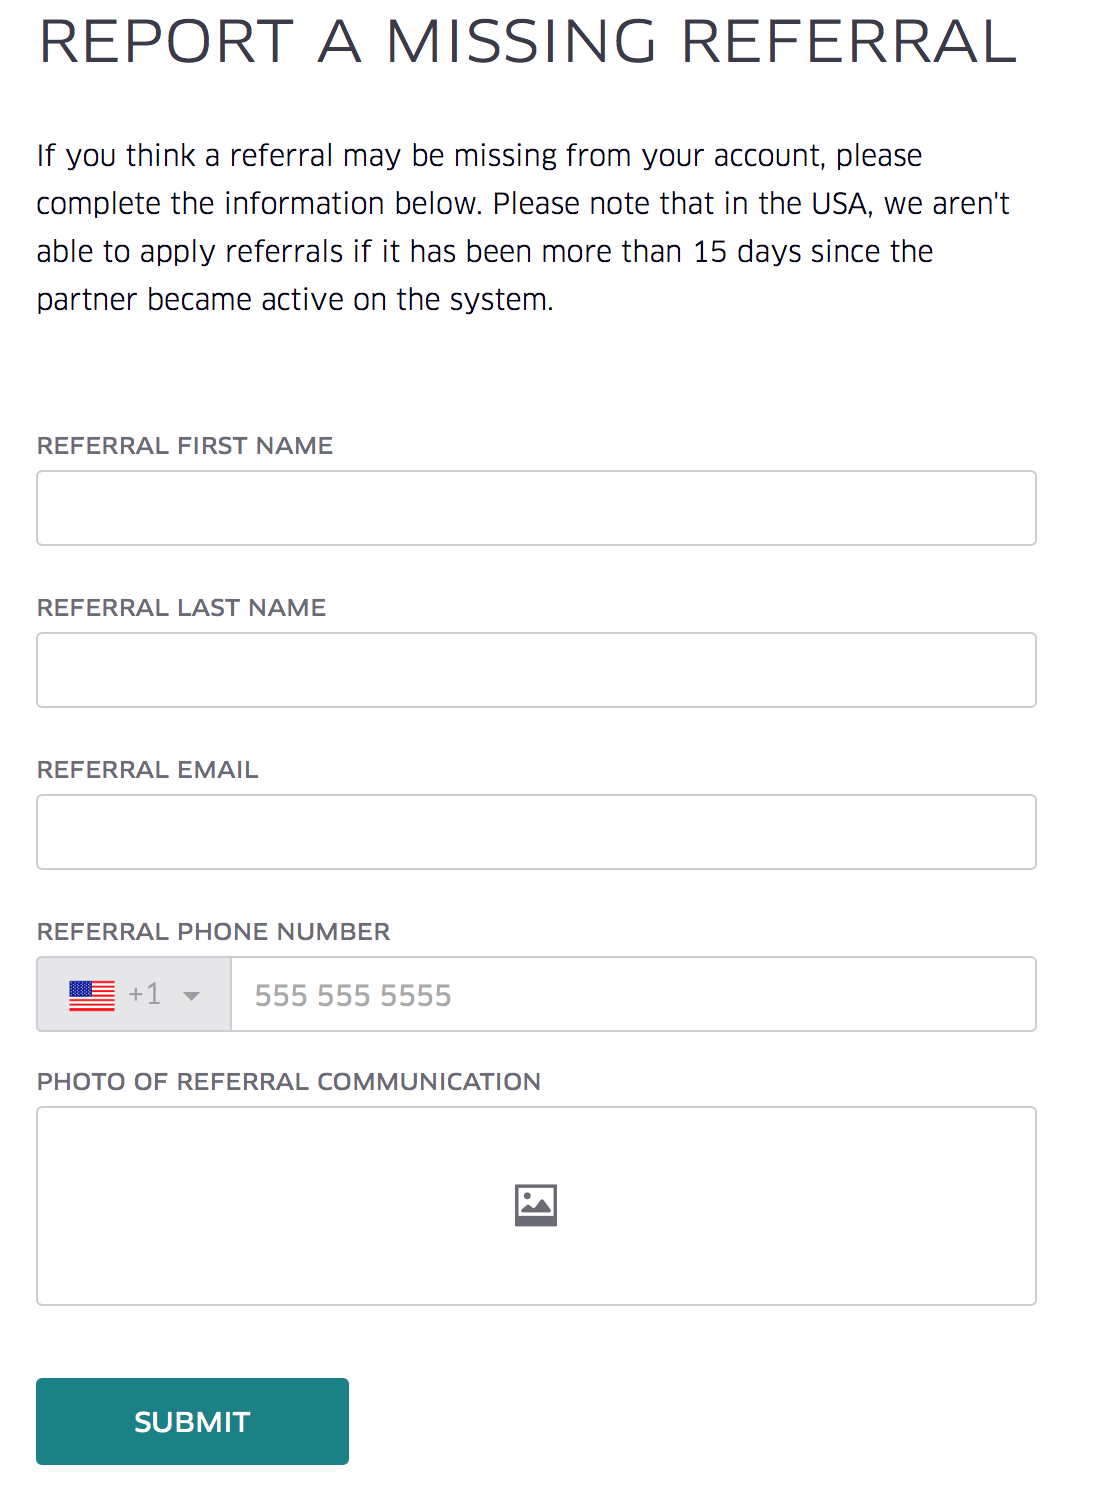The image size is (1114, 1504).
Task: Click the Referral Phone Number label
Action: 213,932
